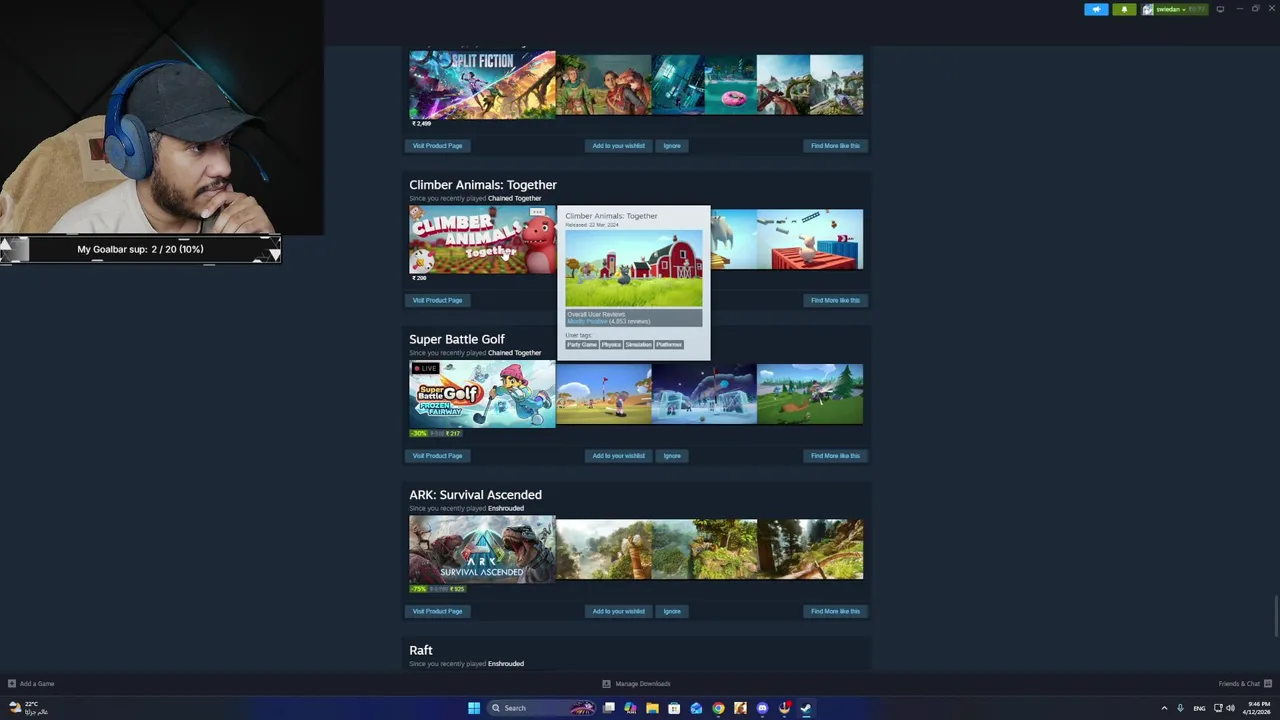Open Discord from the taskbar

click(x=762, y=708)
